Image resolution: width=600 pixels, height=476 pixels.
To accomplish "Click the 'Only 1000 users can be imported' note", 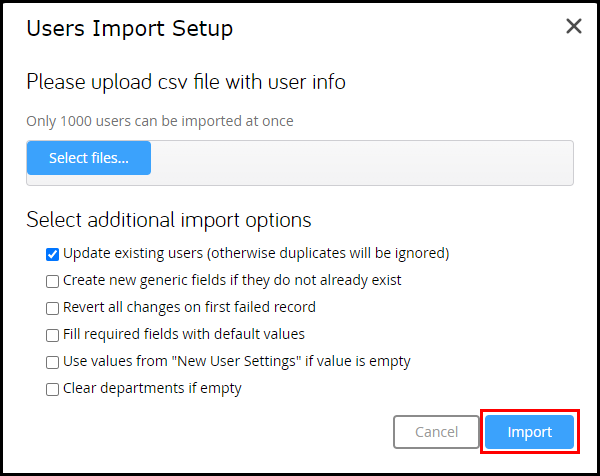I will point(160,121).
